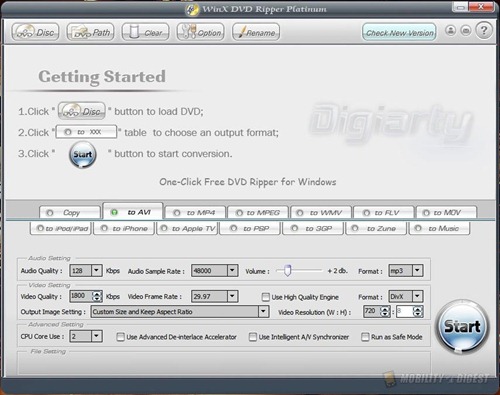Select the Copy output tab
Image resolution: width=500 pixels, height=395 pixels.
click(x=70, y=213)
